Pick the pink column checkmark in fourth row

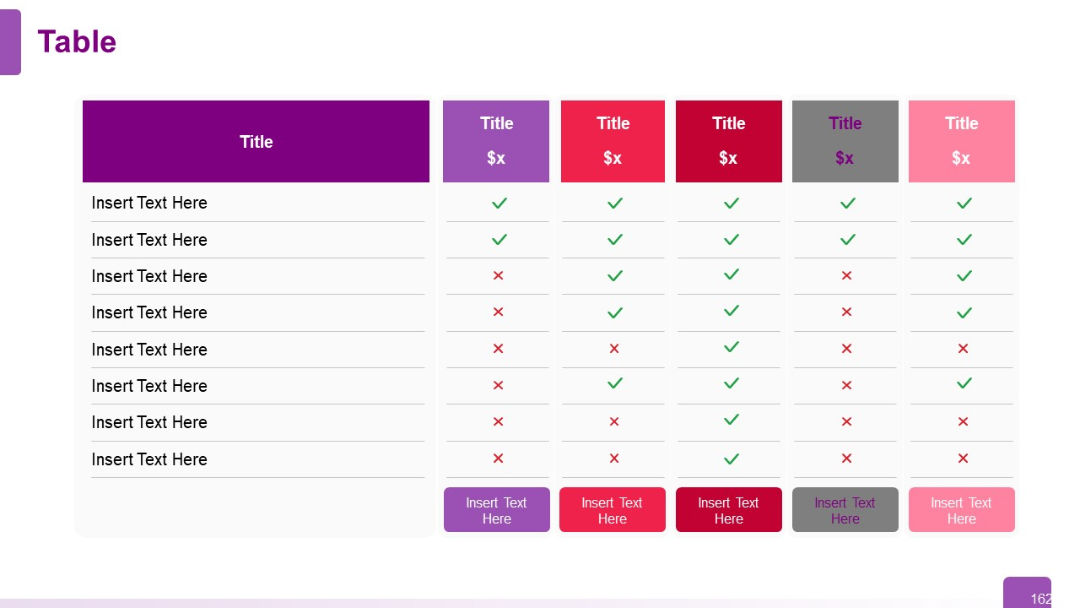[964, 313]
